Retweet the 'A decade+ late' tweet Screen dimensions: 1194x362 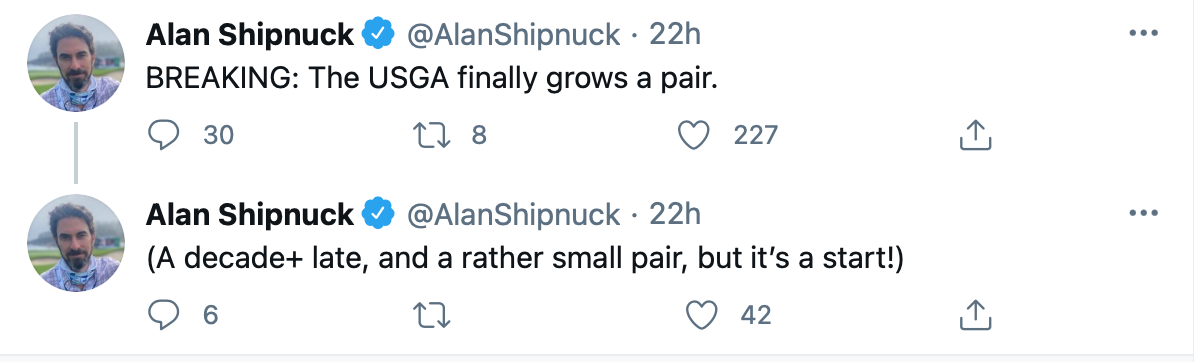(x=430, y=316)
